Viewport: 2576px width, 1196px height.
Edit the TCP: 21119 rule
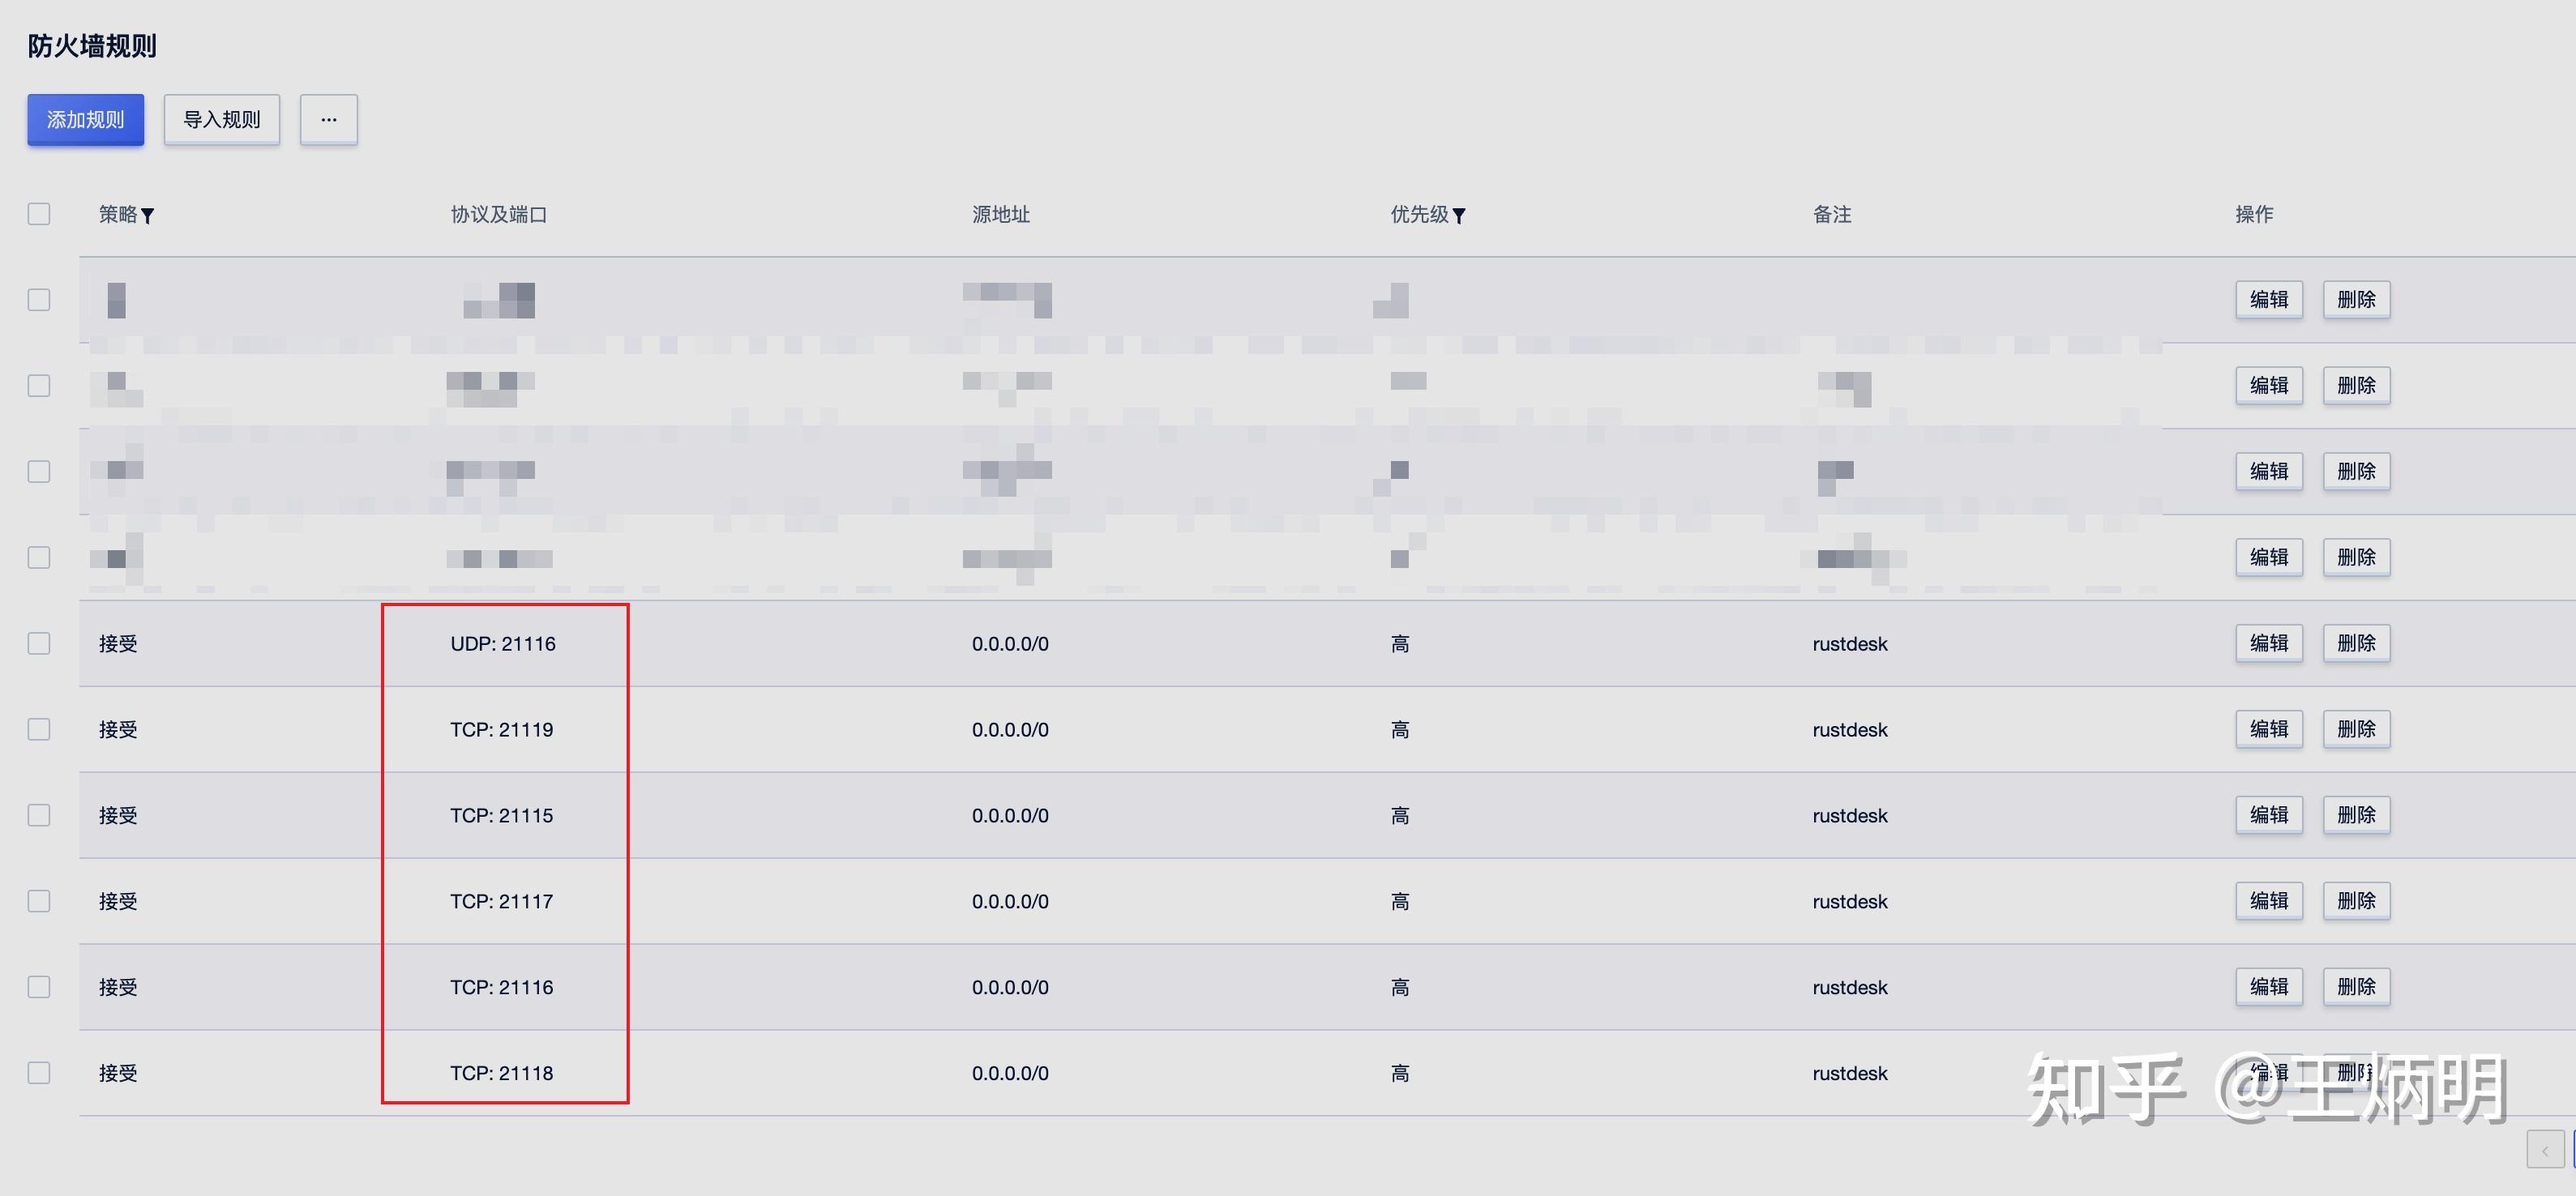click(x=2268, y=729)
